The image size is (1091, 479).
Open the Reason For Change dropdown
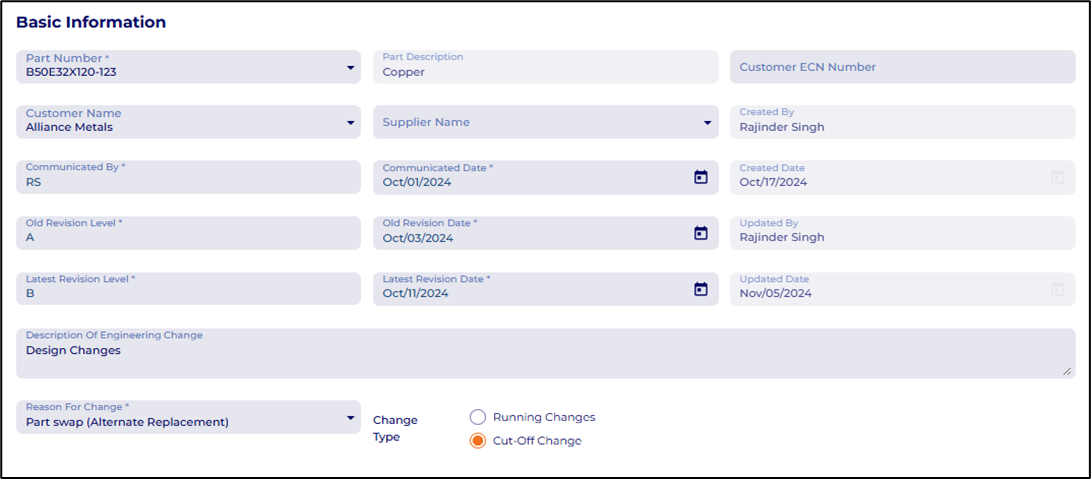(350, 418)
